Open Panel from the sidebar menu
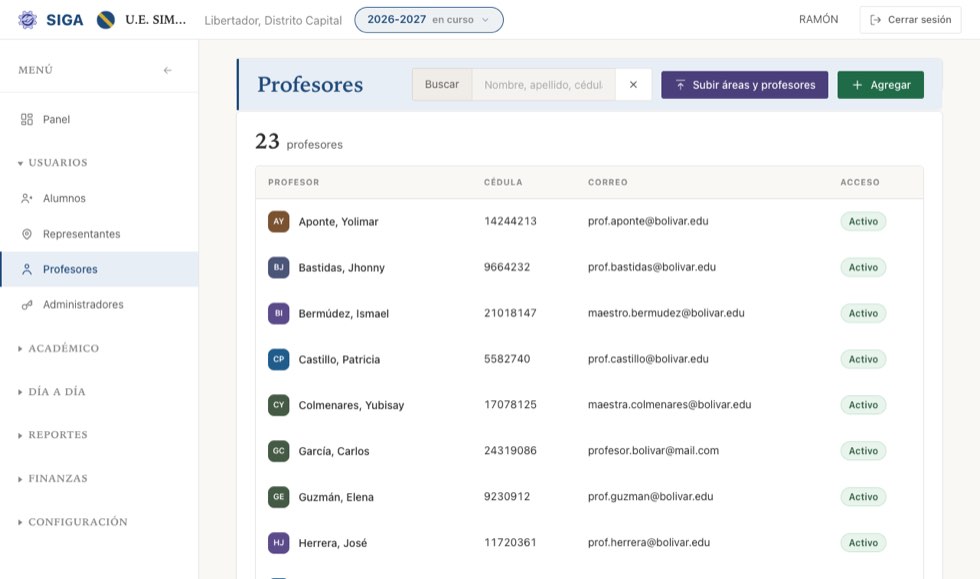Image resolution: width=980 pixels, height=579 pixels. tap(99, 119)
